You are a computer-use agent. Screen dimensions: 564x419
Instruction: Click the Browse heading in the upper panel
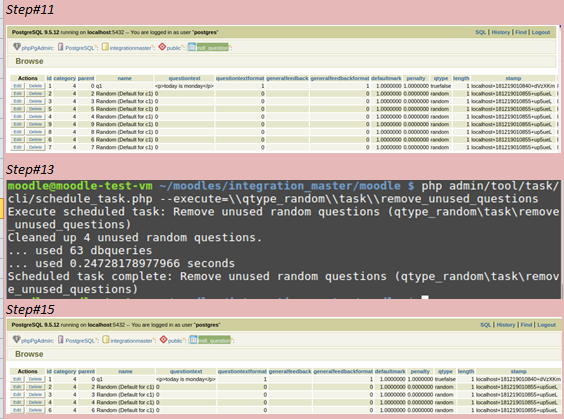click(x=29, y=61)
